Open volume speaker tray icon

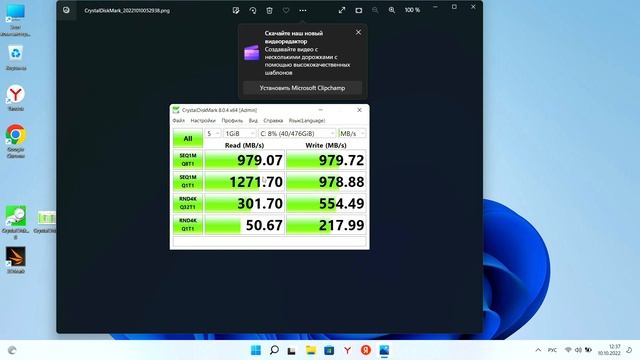pos(578,350)
